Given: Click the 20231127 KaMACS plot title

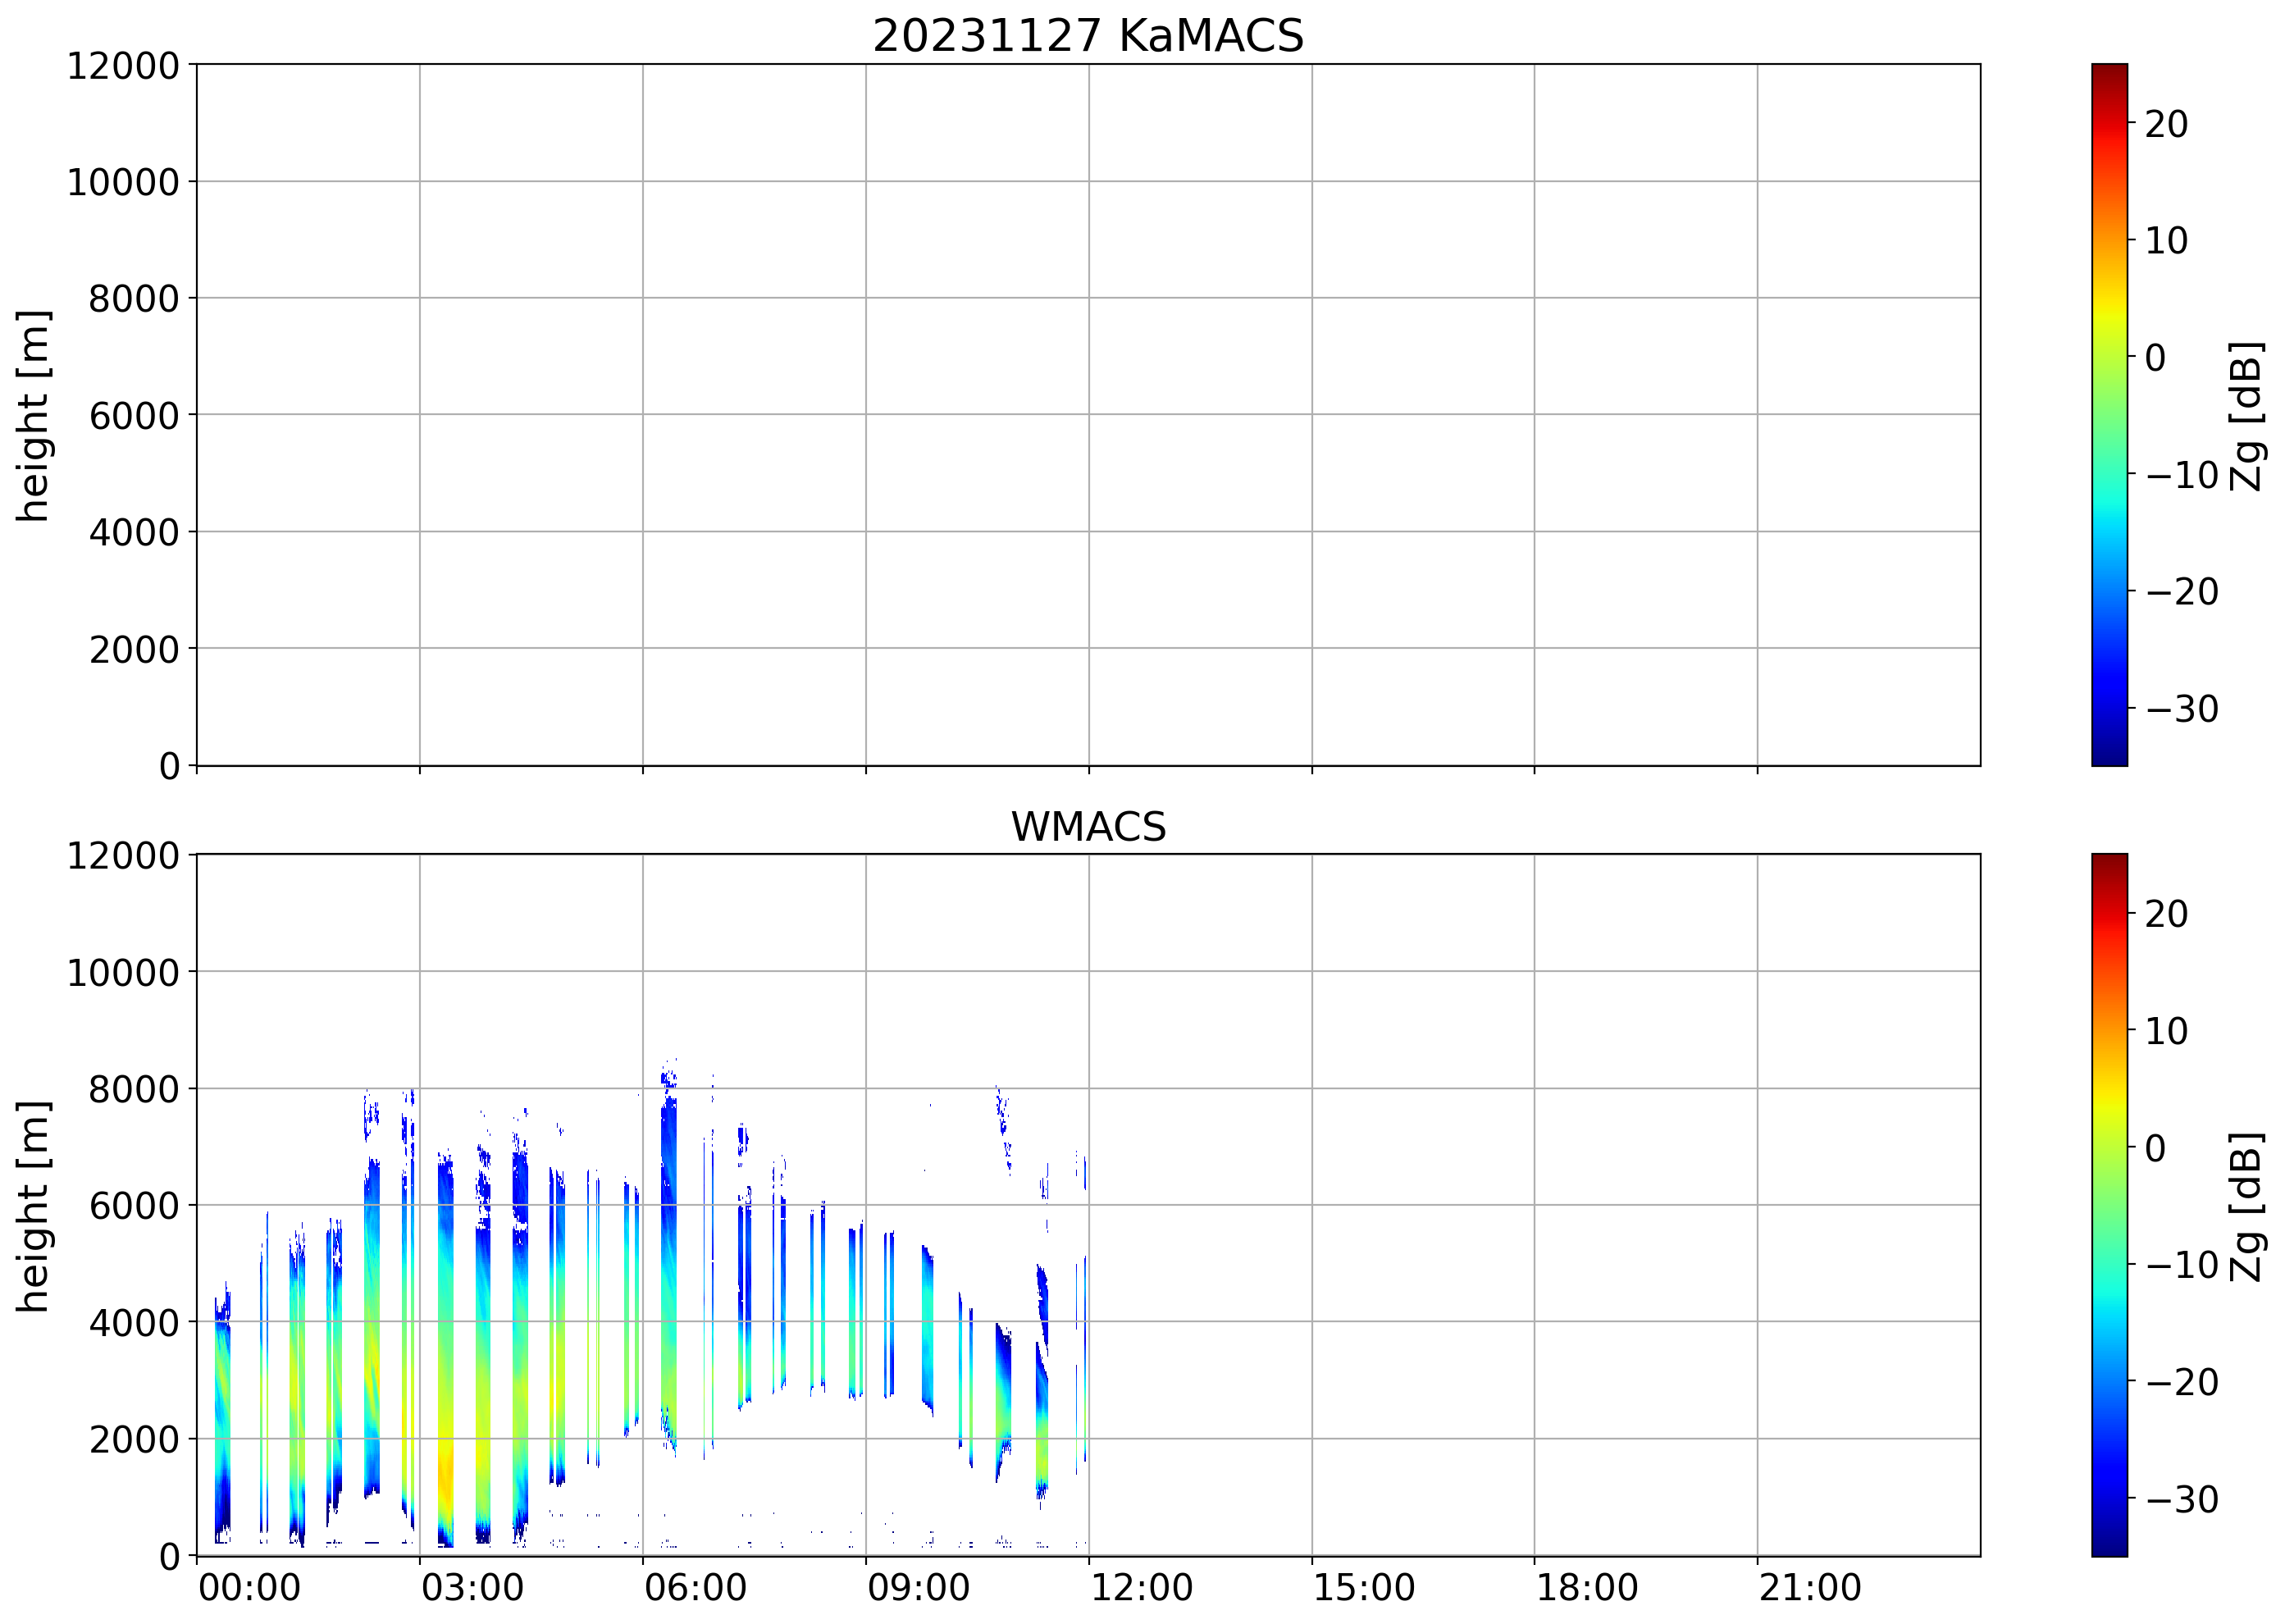Looking at the screenshot, I should click(1088, 36).
